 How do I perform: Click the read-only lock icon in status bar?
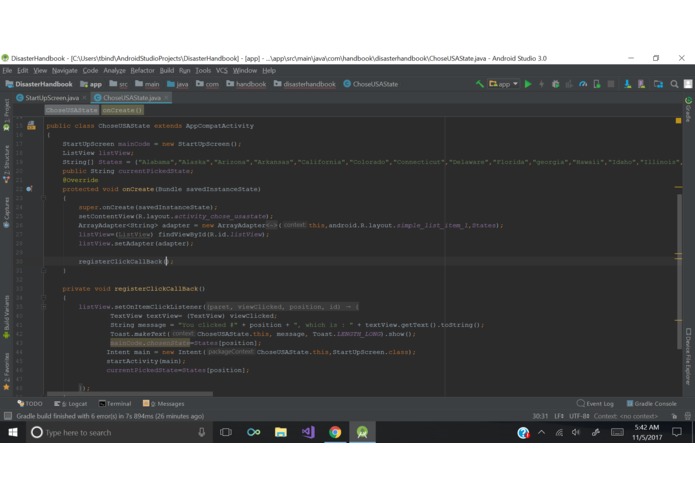674,416
